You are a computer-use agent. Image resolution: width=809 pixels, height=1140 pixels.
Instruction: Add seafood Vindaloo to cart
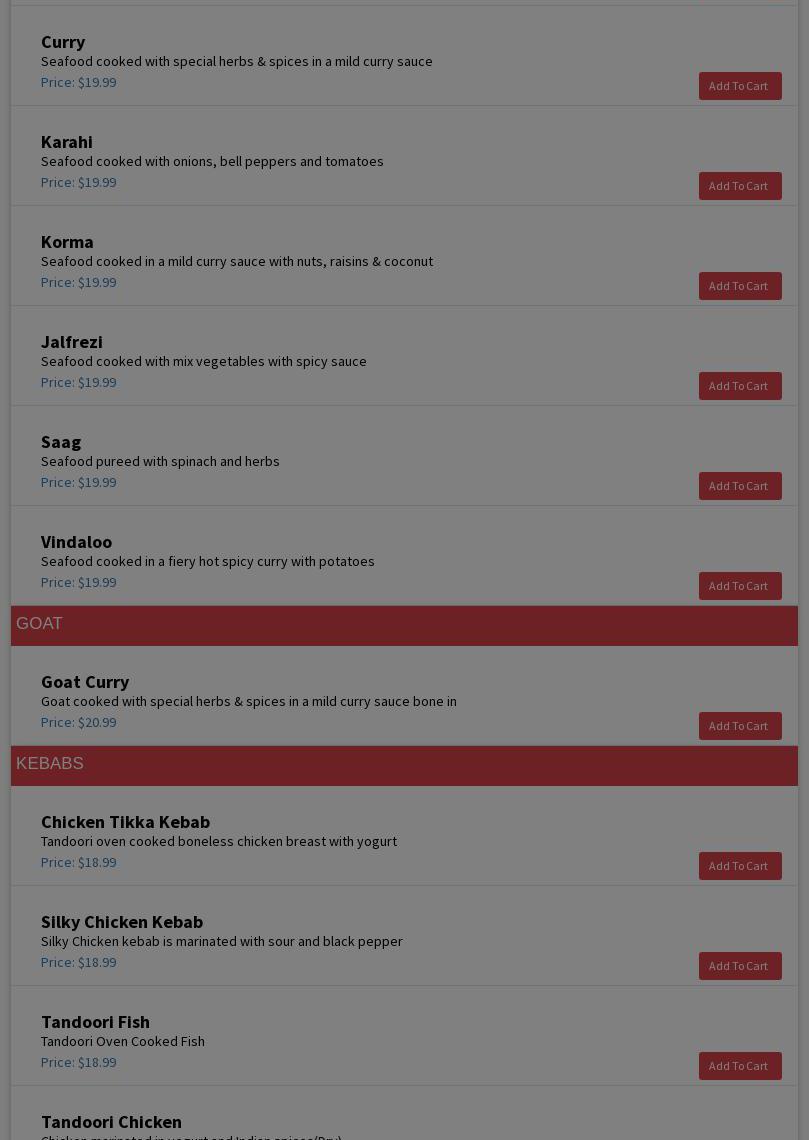point(739,586)
